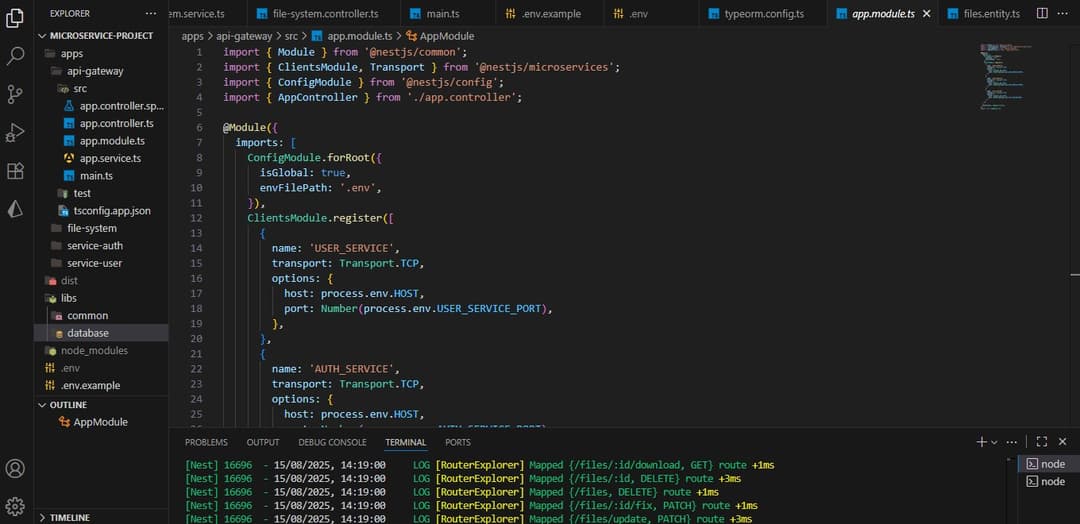
Task: Open app.controller.ts in explorer
Action: (101, 123)
